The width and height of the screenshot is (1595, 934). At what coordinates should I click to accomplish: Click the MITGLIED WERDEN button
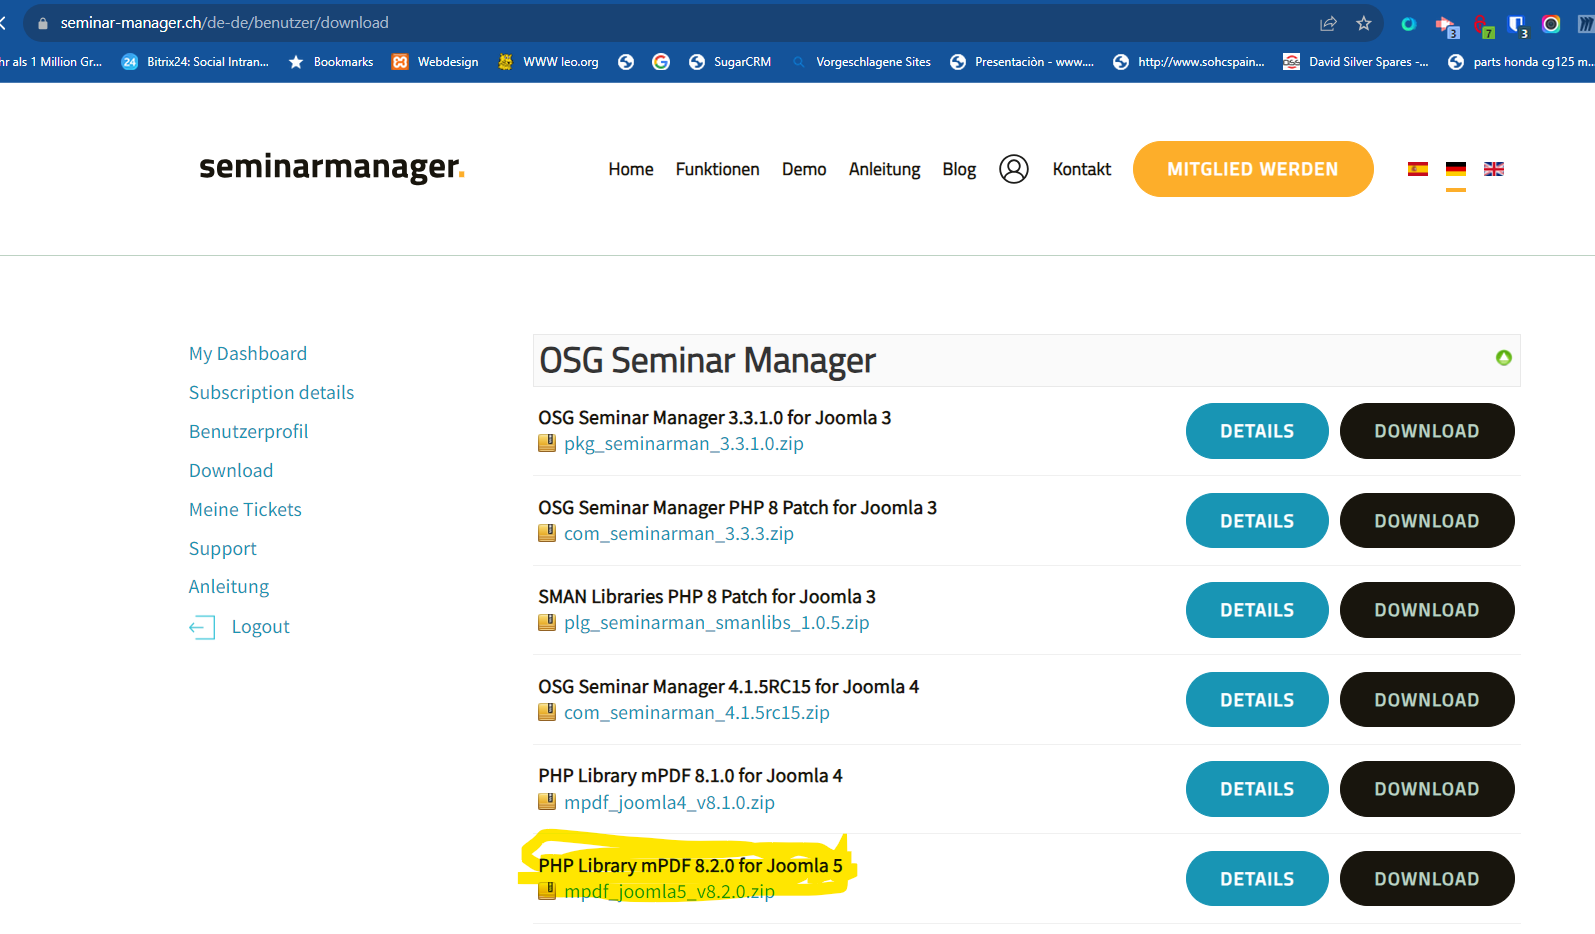tap(1253, 169)
